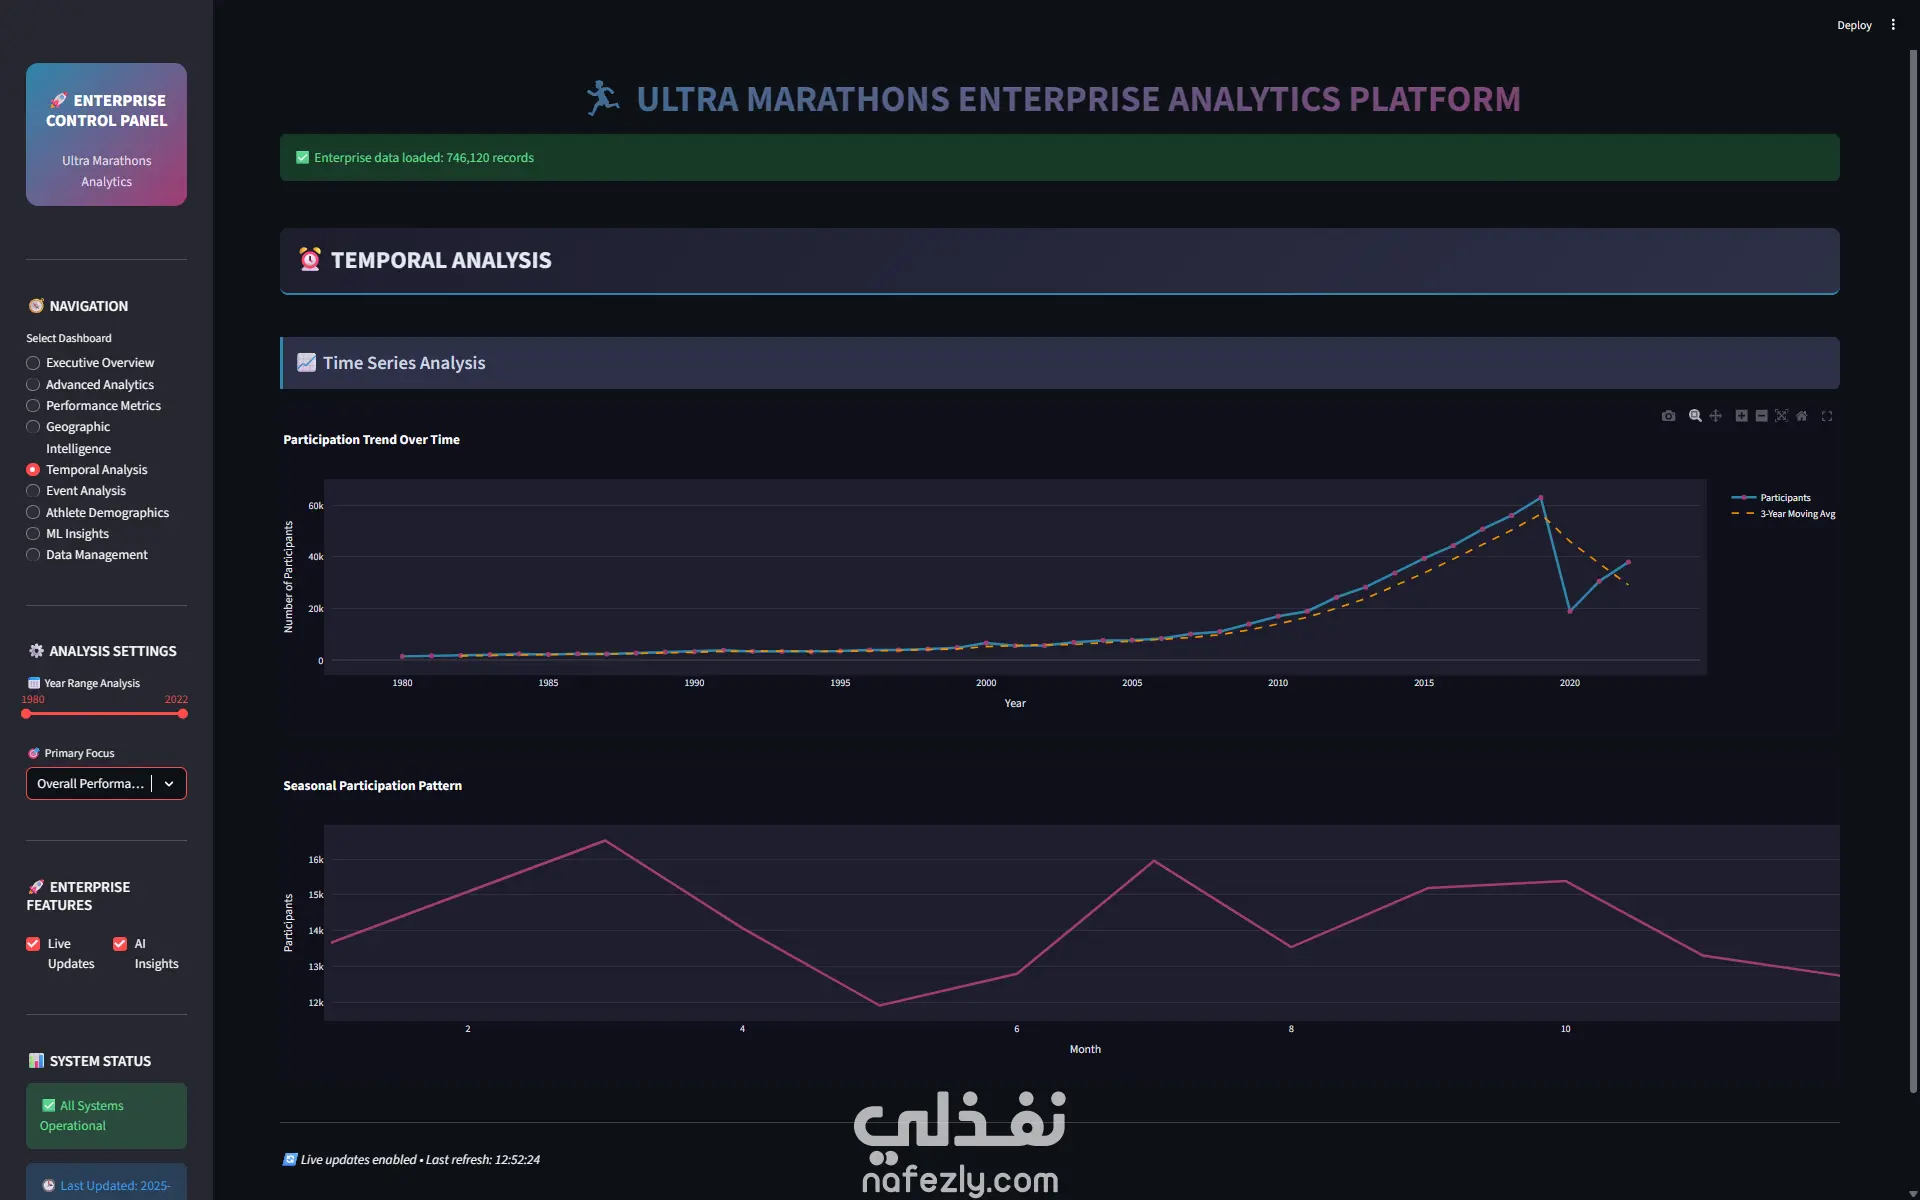1920x1200 pixels.
Task: Reset chart axes with home icon
Action: pos(1801,416)
